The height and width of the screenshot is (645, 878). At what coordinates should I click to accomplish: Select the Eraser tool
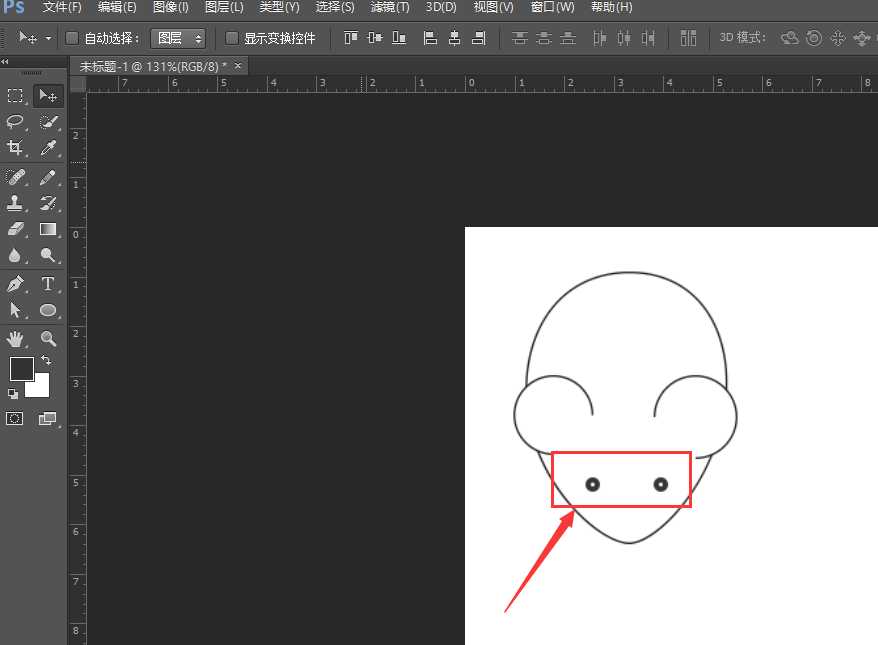click(16, 229)
